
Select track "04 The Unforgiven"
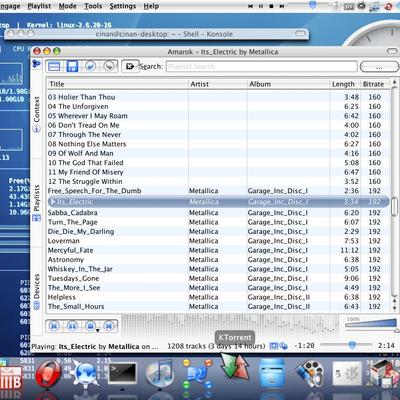(218, 106)
